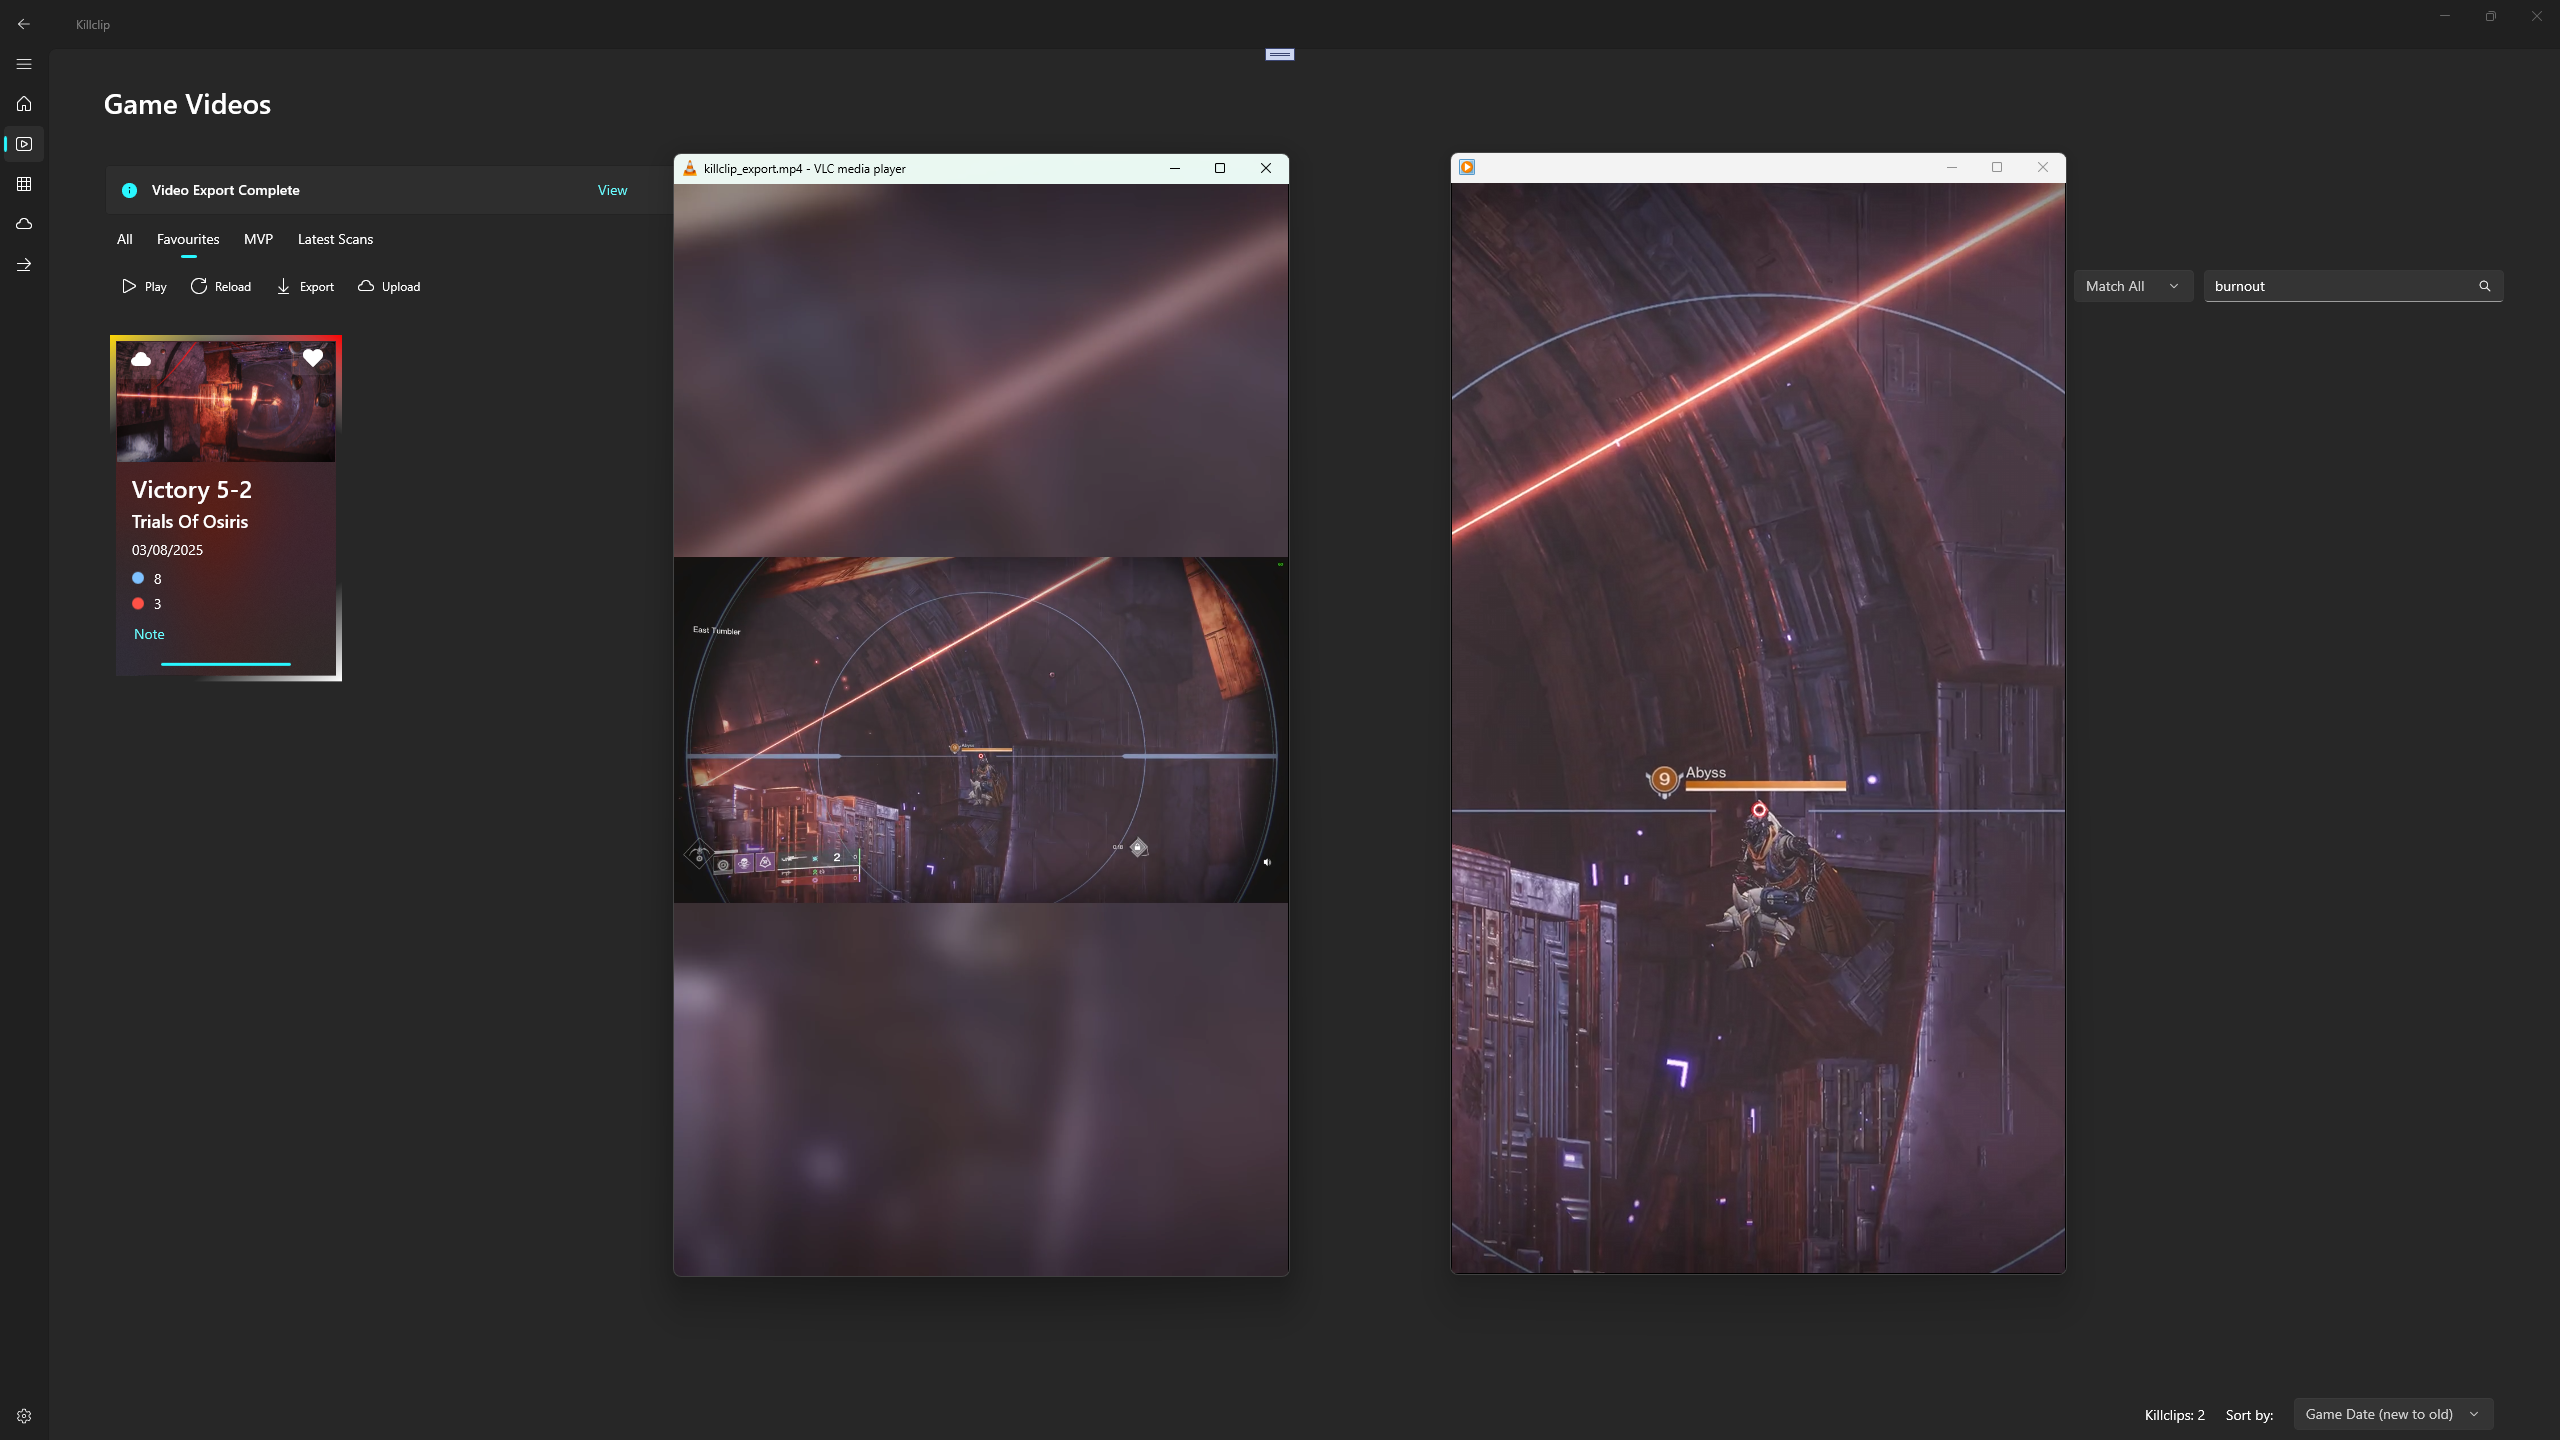Switch to the MVP tab
2560x1440 pixels.
[258, 239]
